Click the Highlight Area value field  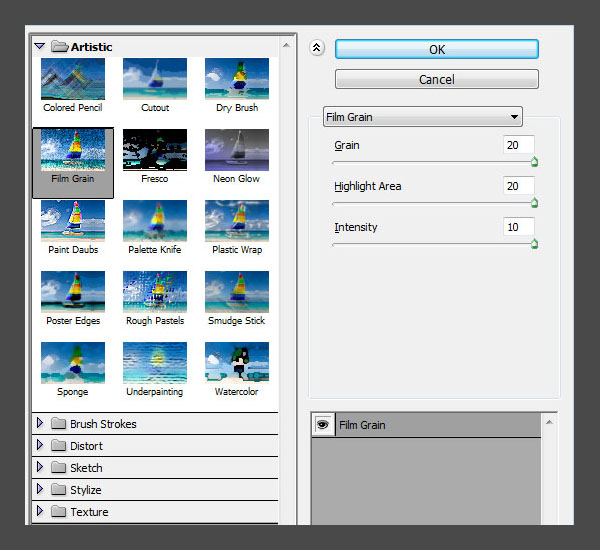(x=518, y=186)
